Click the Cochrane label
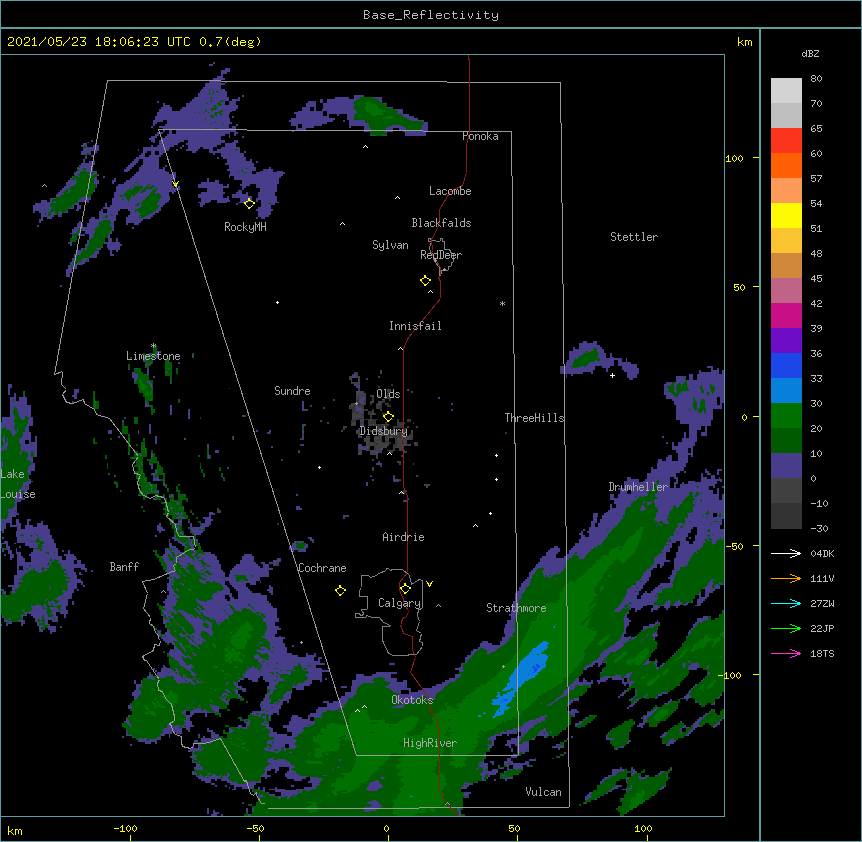862x842 pixels. coord(322,568)
